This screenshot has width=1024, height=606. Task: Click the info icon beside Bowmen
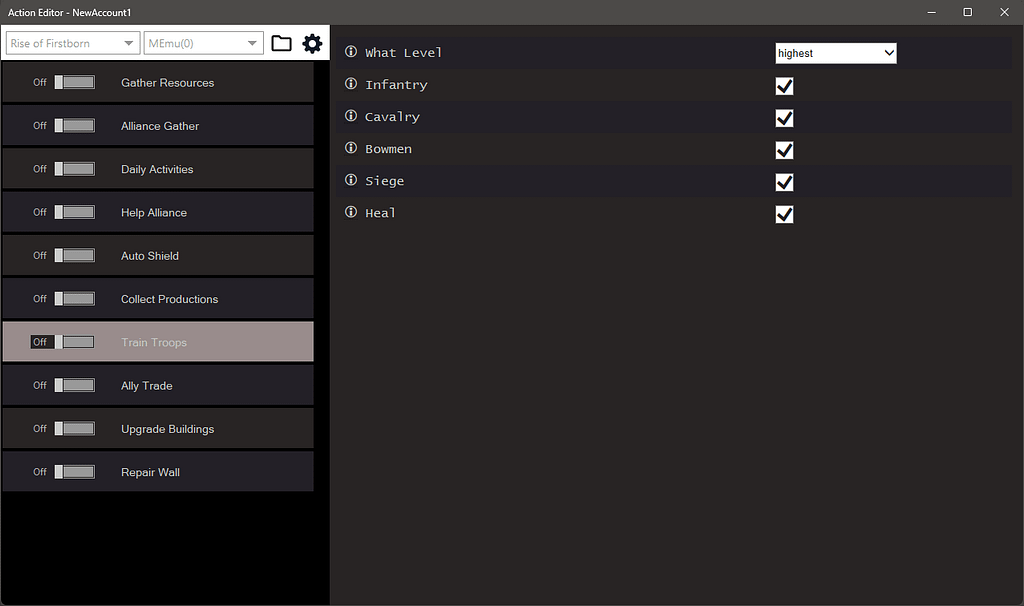[349, 149]
